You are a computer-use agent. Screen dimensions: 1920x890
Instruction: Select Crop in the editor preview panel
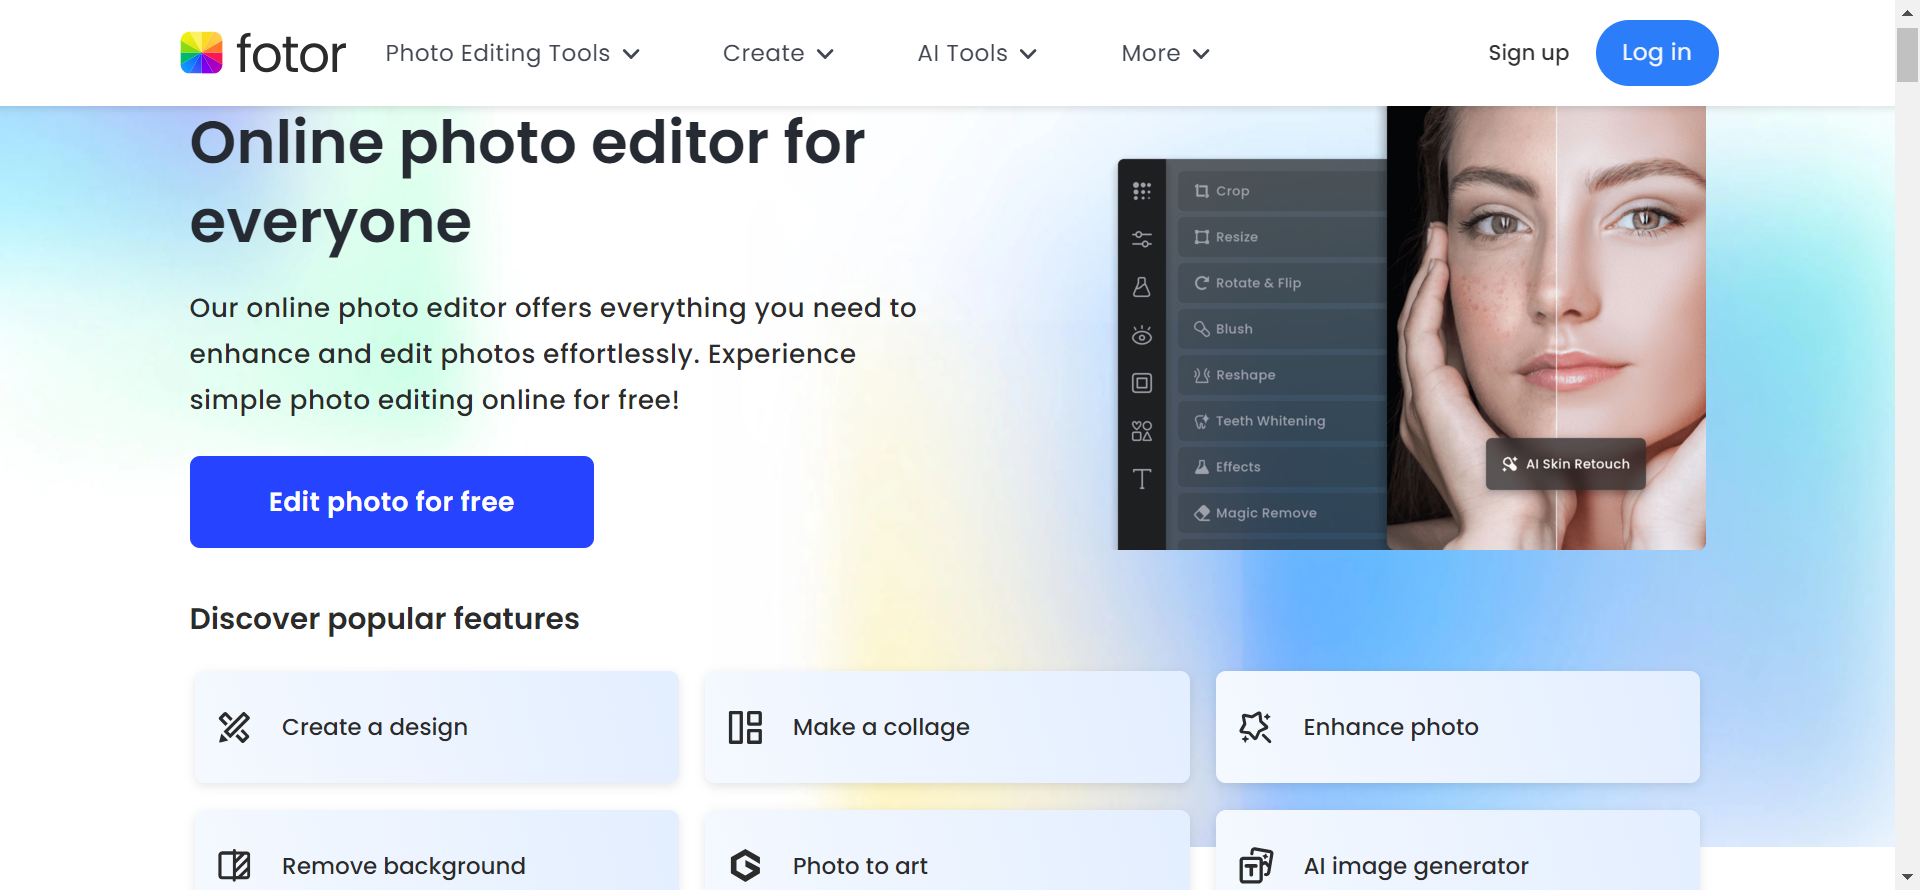coord(1282,191)
